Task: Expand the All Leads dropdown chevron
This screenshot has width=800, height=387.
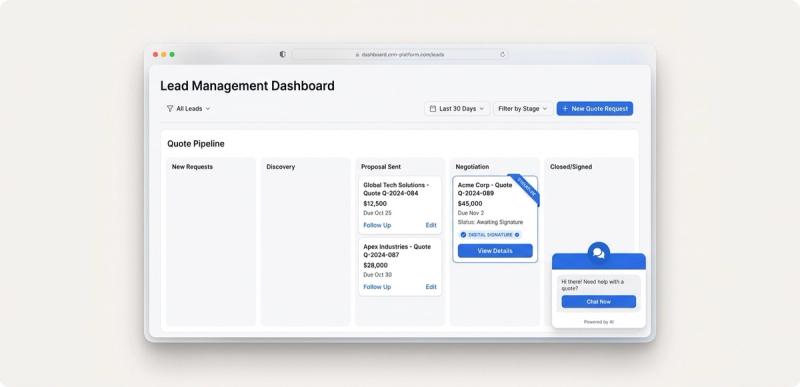Action: tap(208, 109)
